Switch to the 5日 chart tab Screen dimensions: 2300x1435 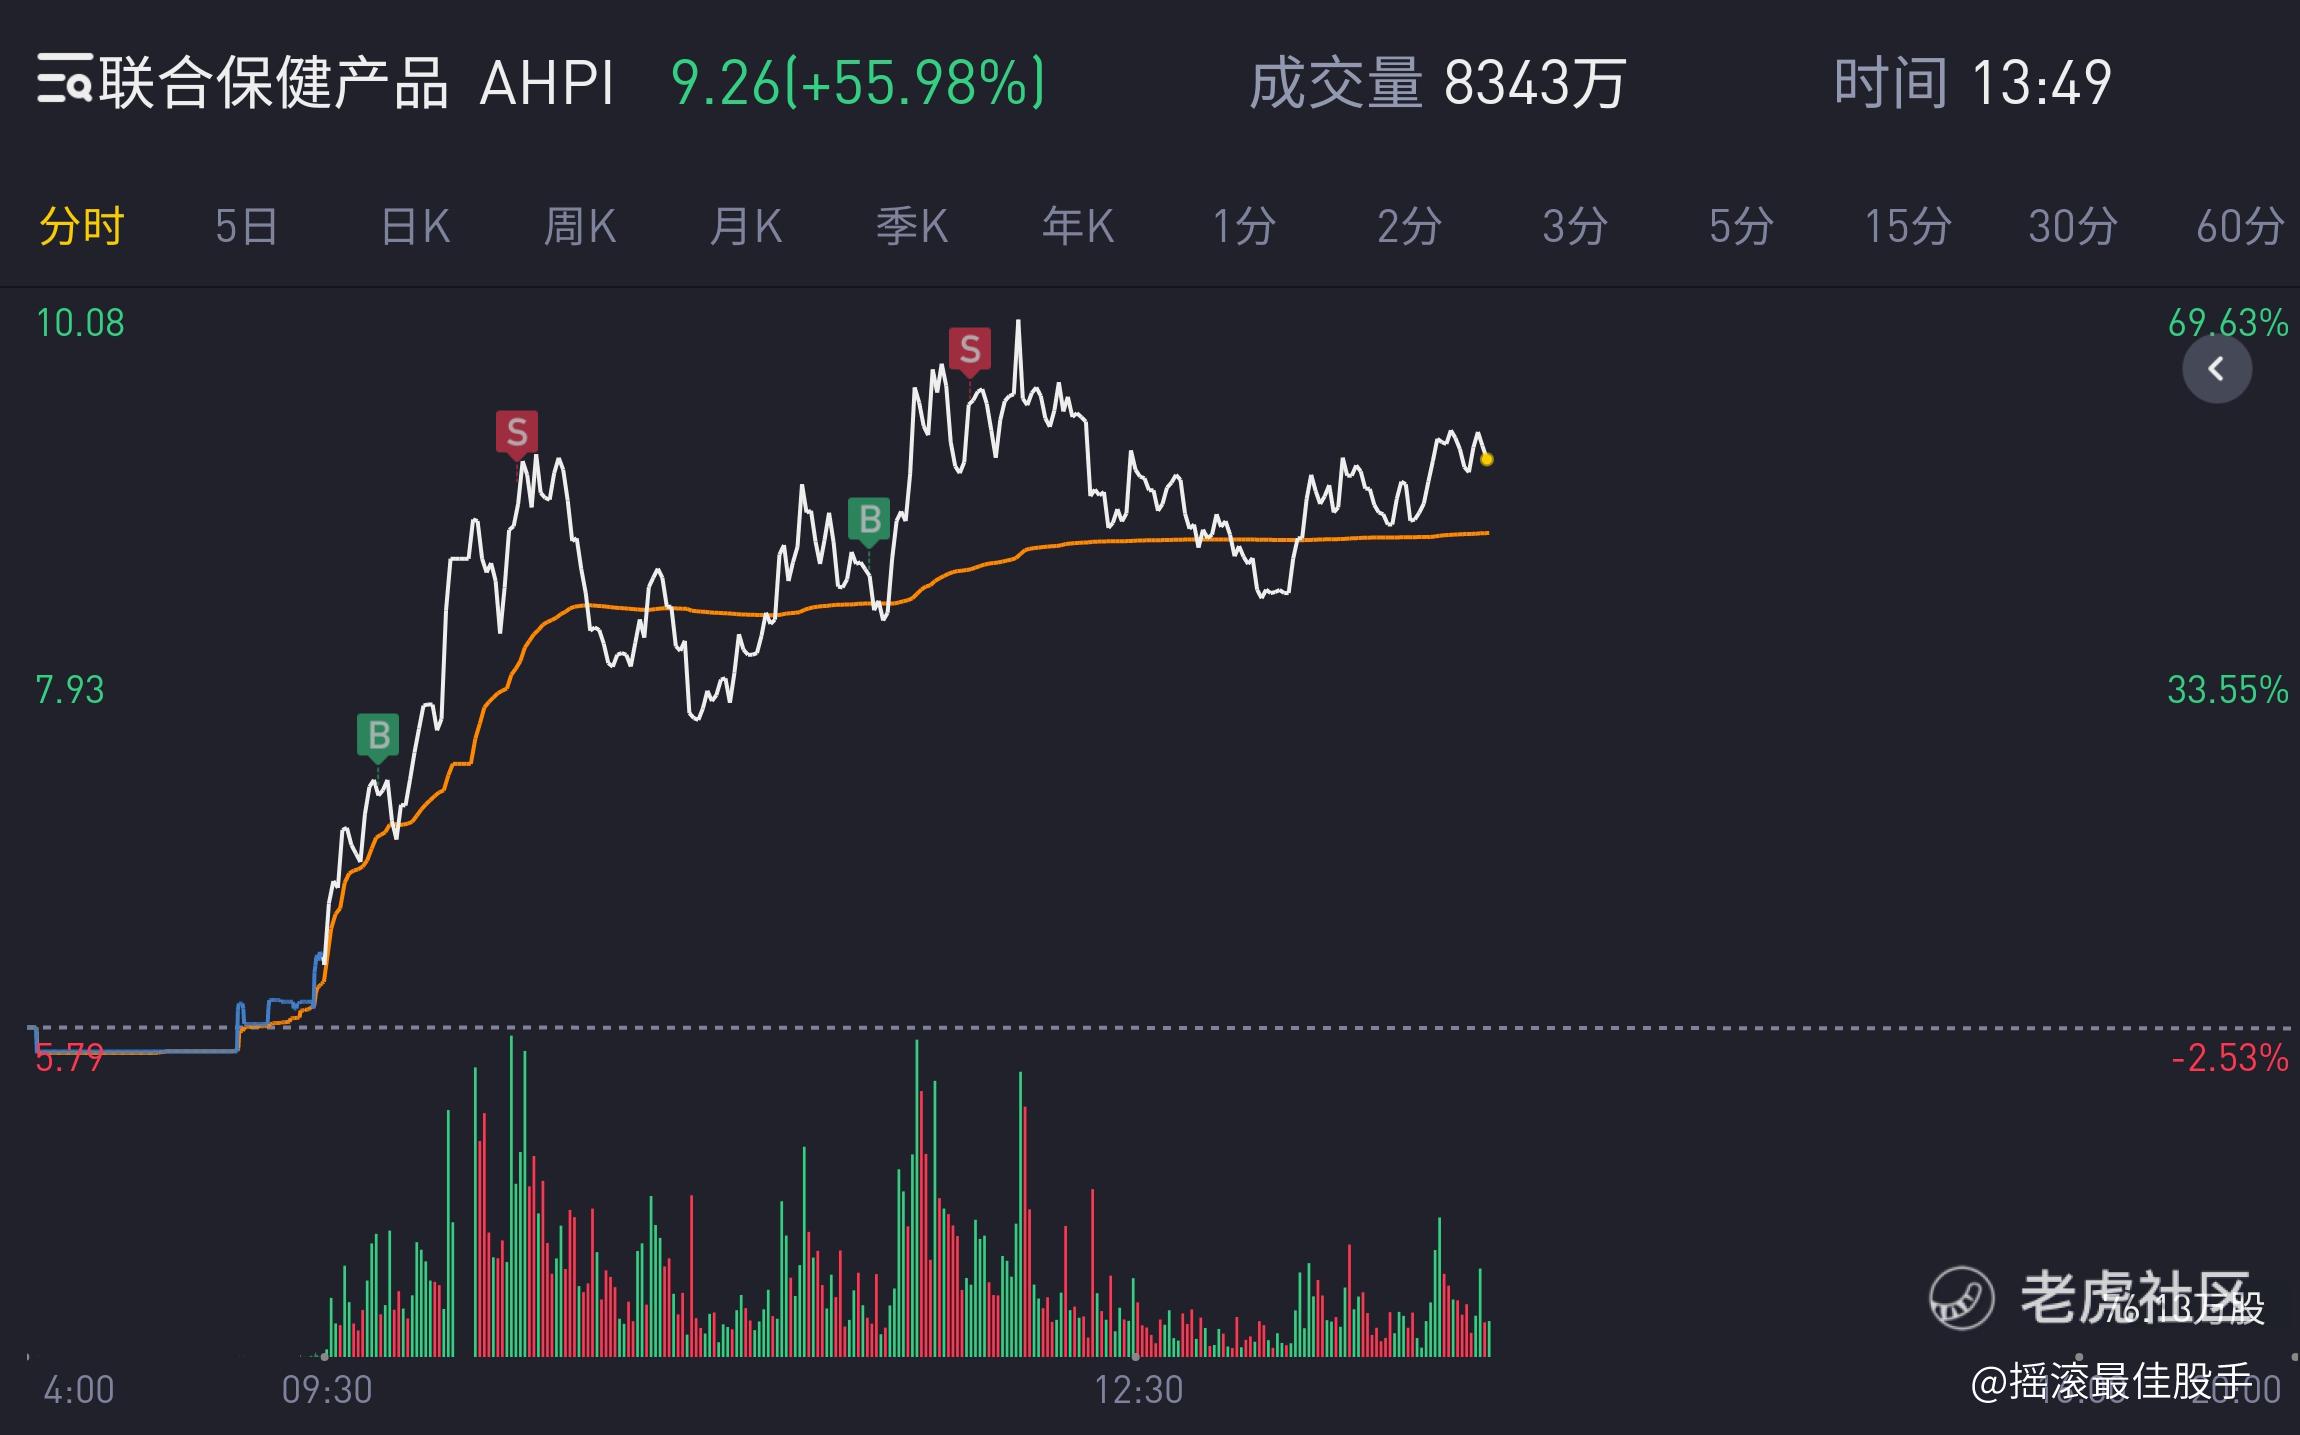pyautogui.click(x=246, y=227)
